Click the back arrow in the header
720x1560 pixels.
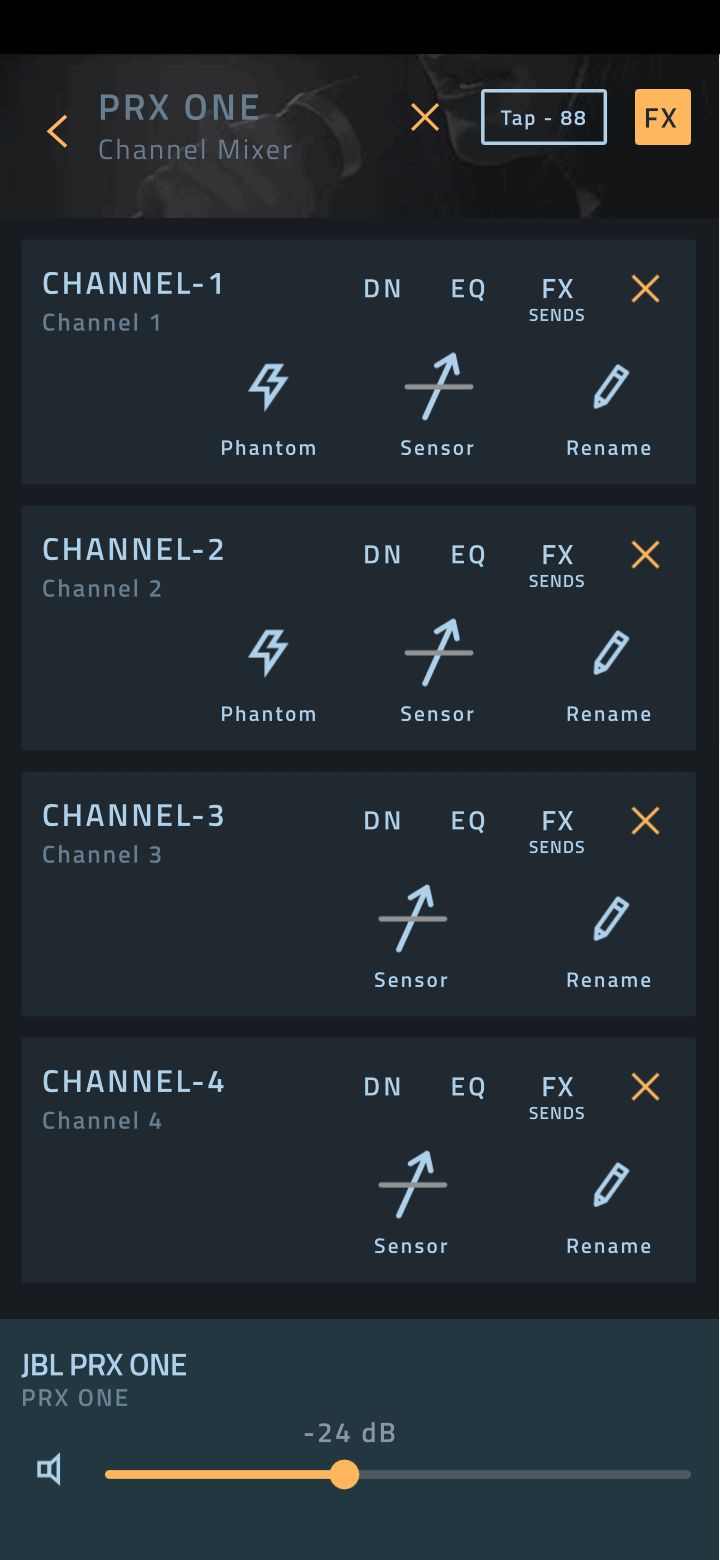[x=58, y=131]
